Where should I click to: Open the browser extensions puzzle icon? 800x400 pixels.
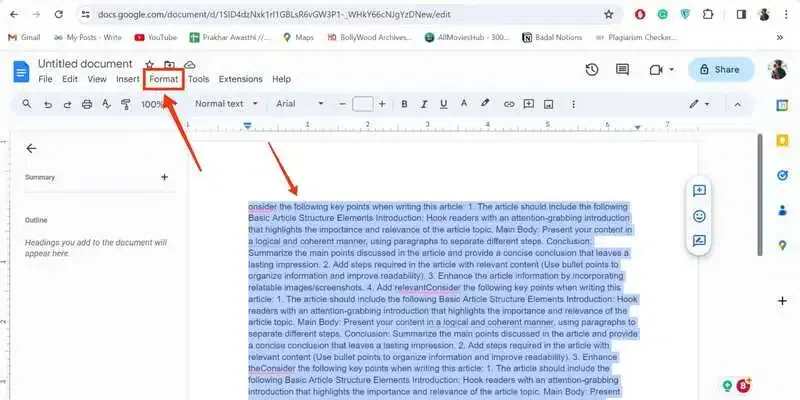pos(708,14)
